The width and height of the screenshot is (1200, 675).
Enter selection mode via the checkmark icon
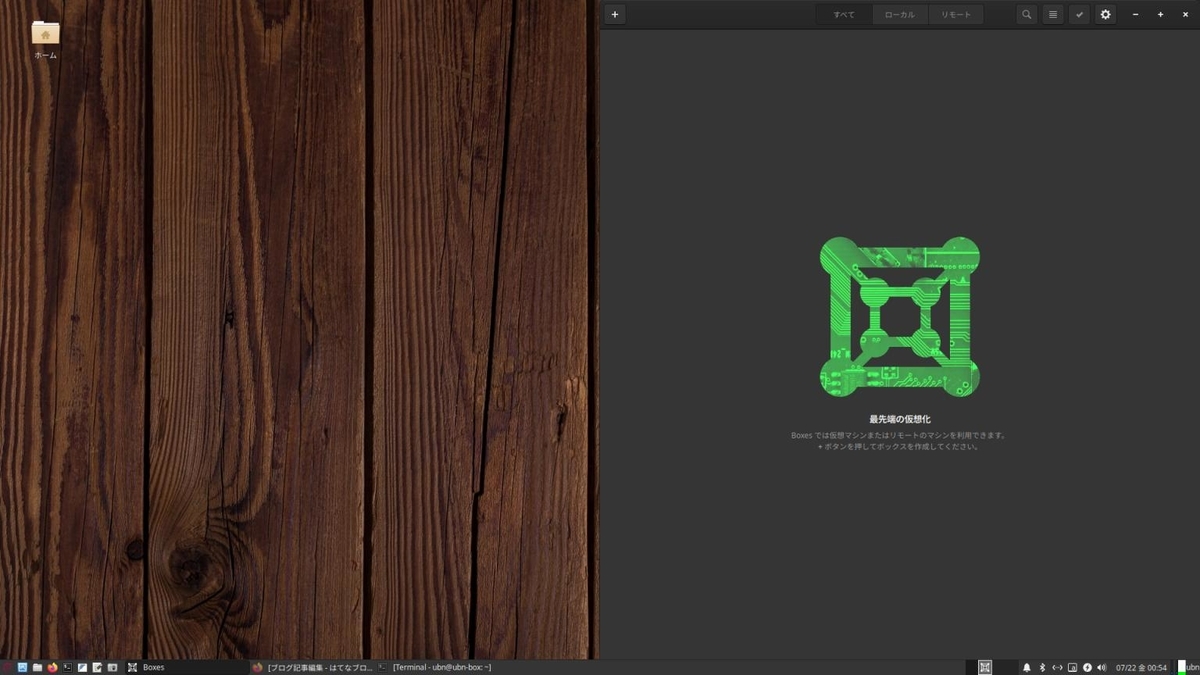(1079, 14)
